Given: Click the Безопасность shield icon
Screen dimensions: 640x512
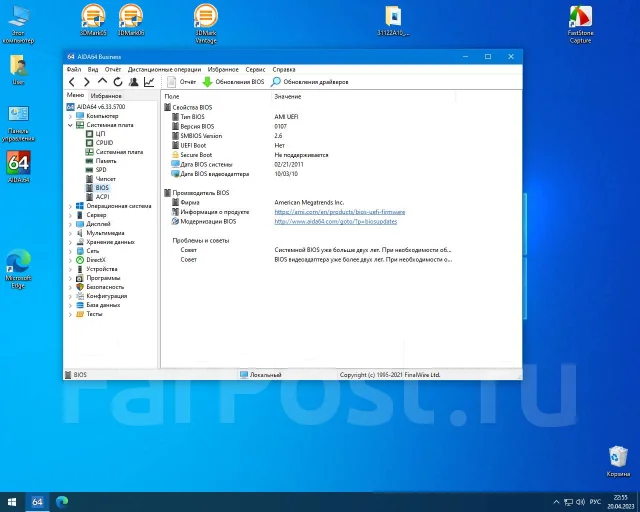Looking at the screenshot, I should [x=80, y=287].
